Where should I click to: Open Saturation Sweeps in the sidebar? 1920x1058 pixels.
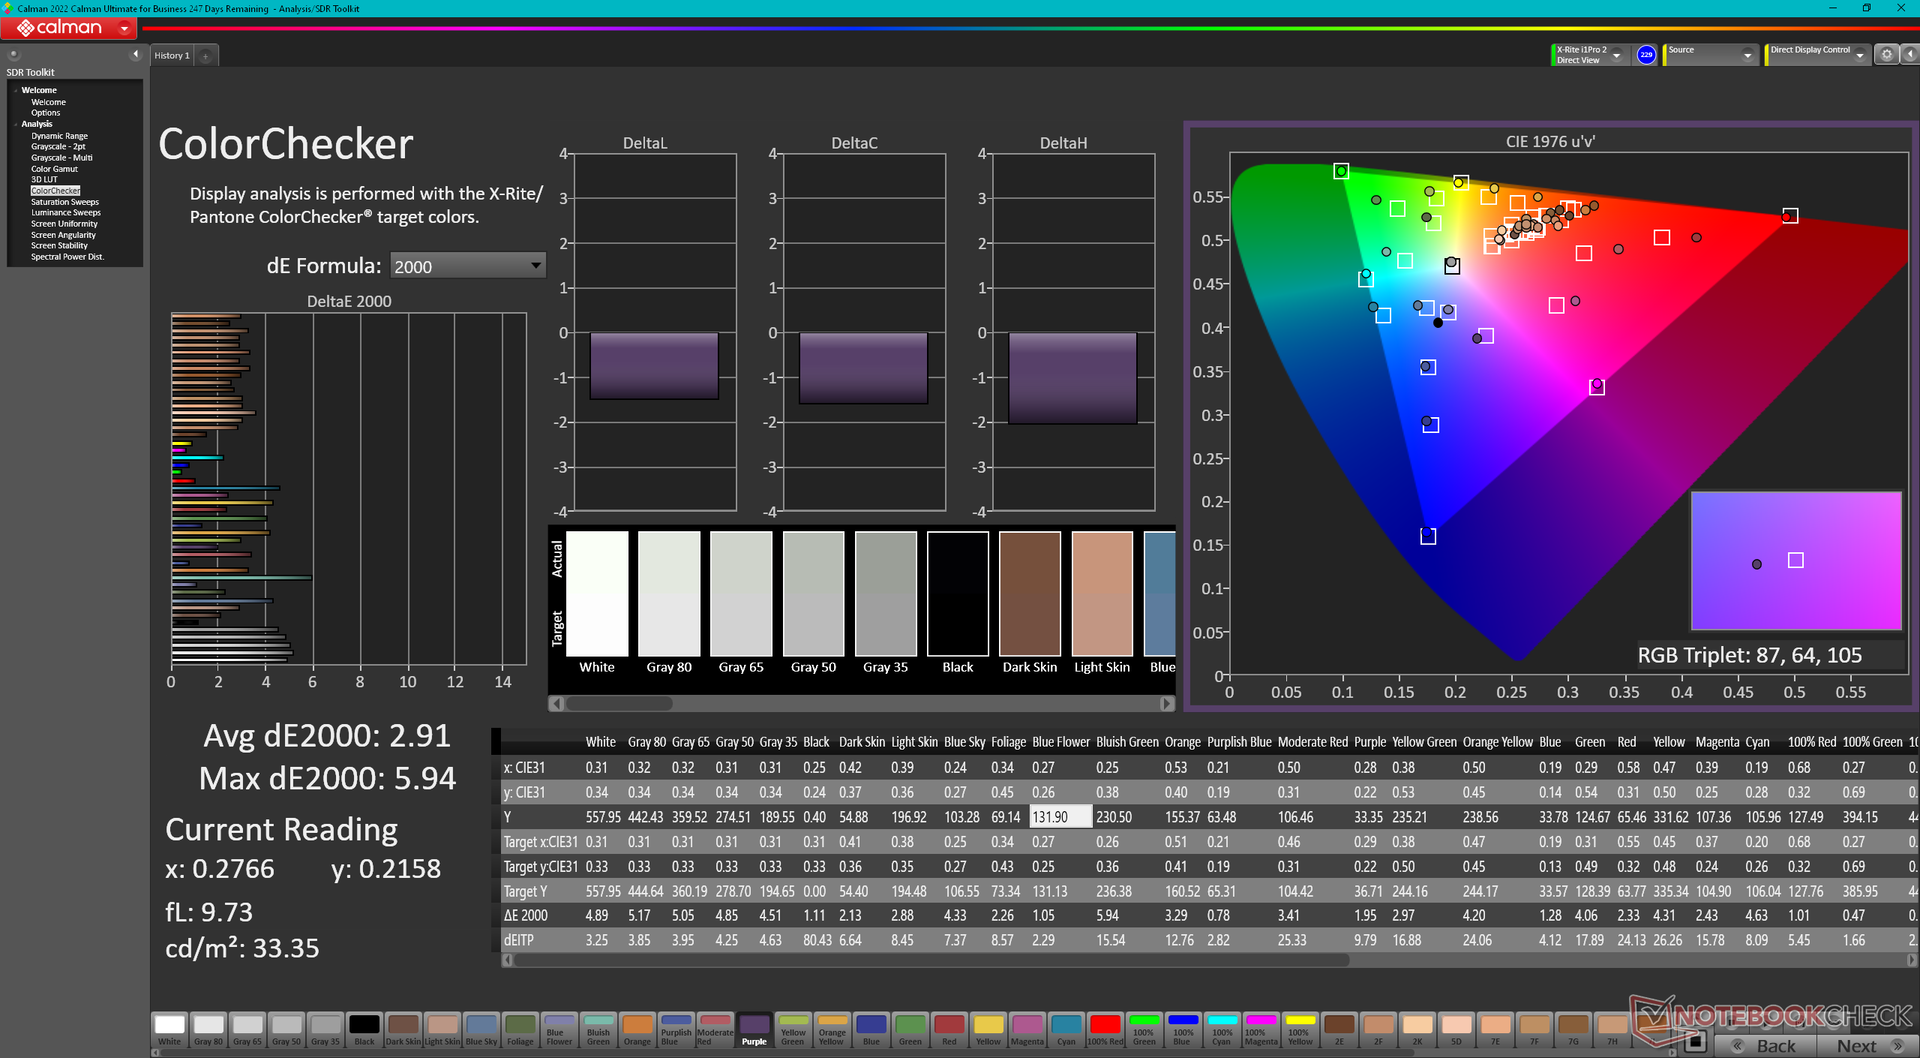tap(64, 202)
